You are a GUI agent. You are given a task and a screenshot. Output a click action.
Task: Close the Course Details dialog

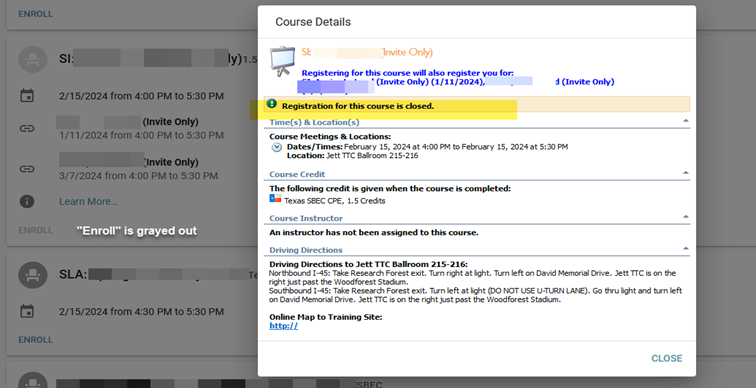(667, 358)
